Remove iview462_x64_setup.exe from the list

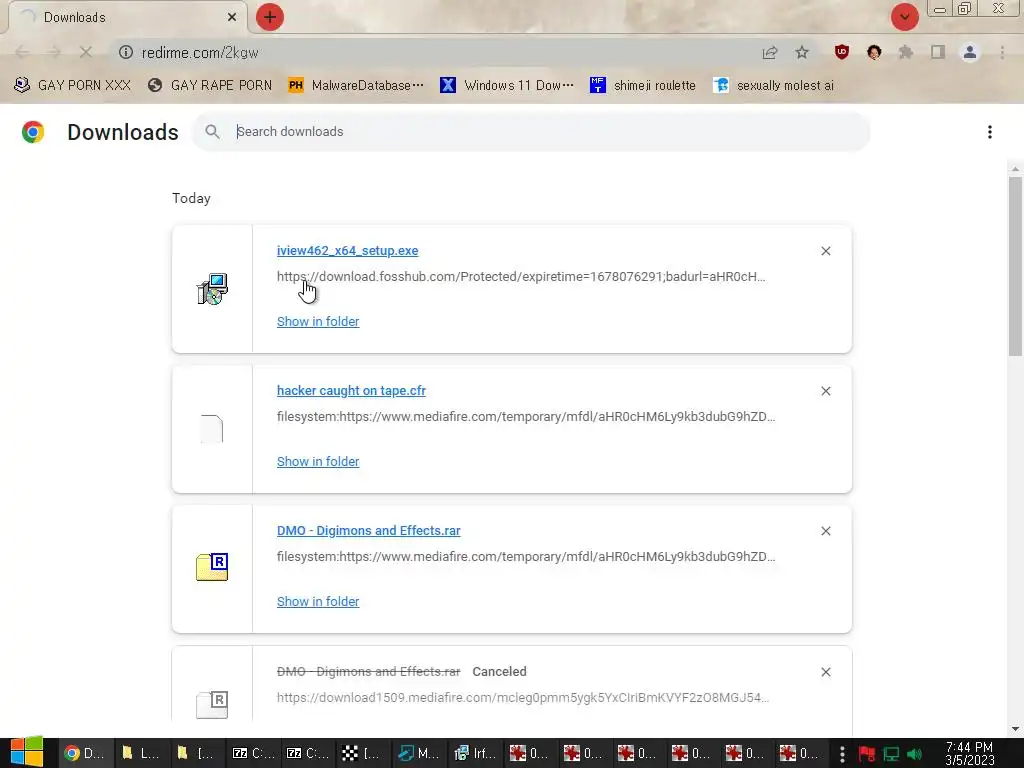pyautogui.click(x=825, y=251)
